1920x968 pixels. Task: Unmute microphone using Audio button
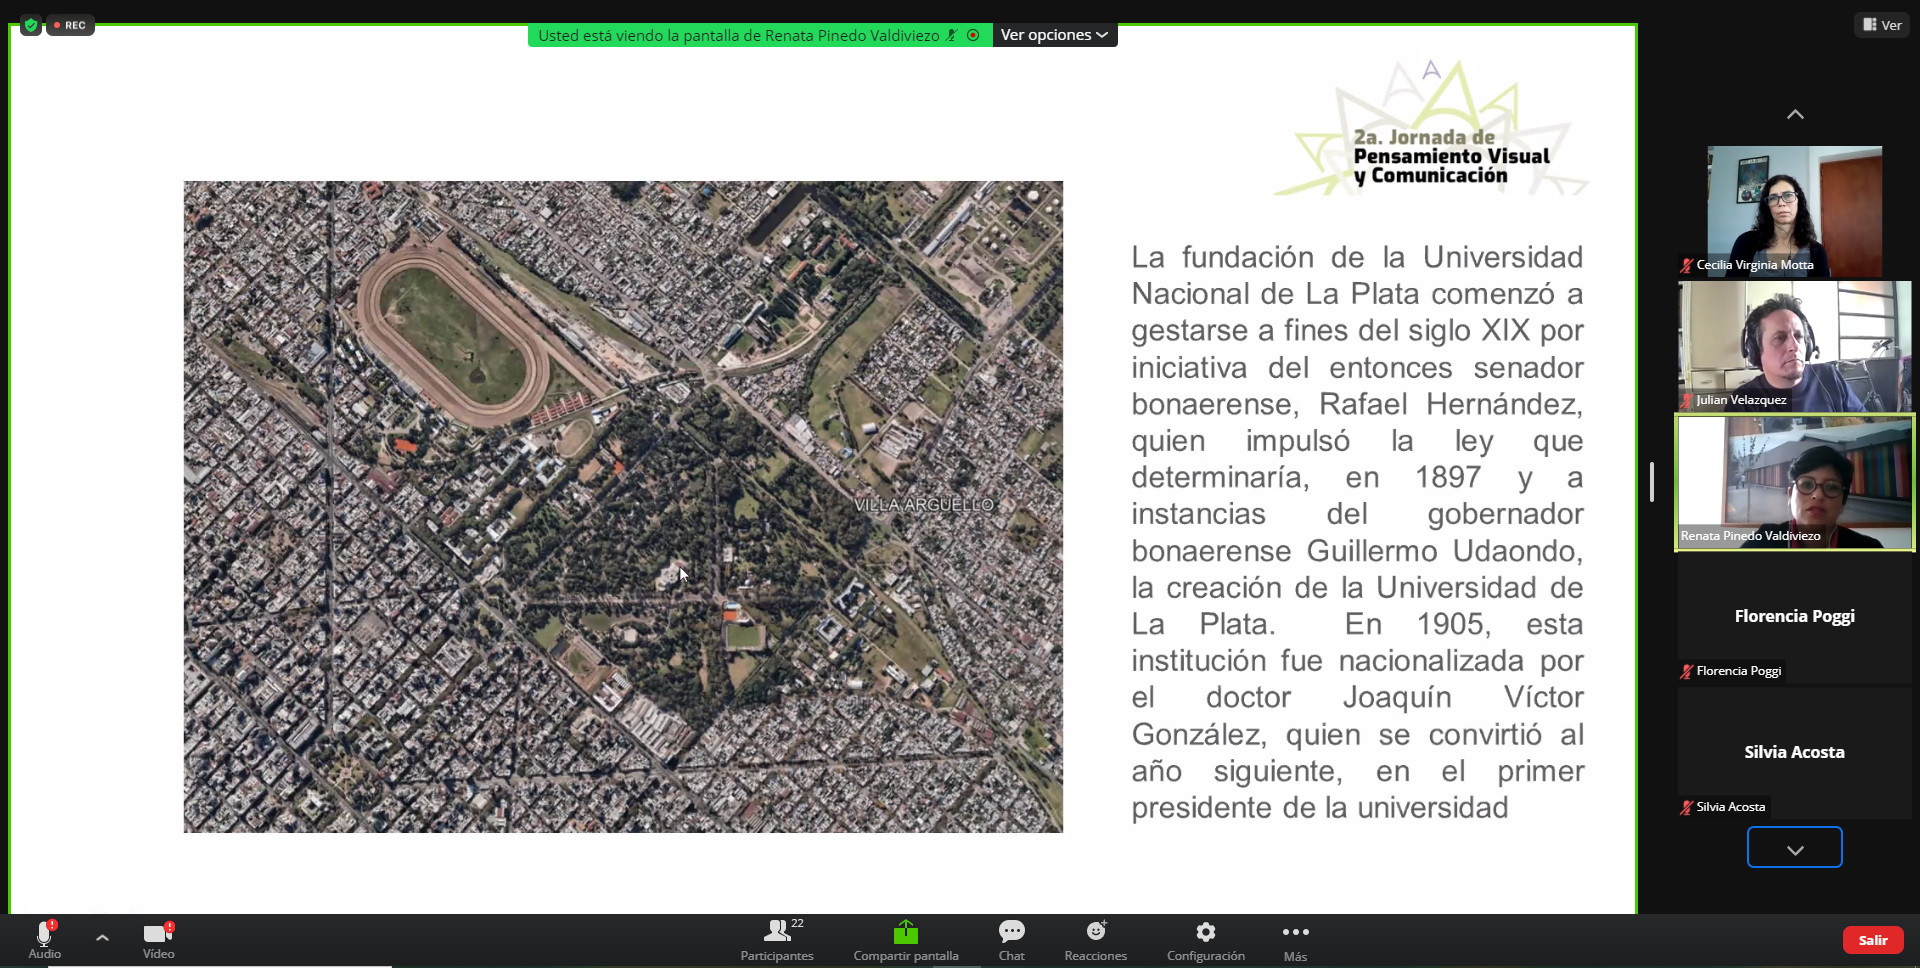point(44,939)
